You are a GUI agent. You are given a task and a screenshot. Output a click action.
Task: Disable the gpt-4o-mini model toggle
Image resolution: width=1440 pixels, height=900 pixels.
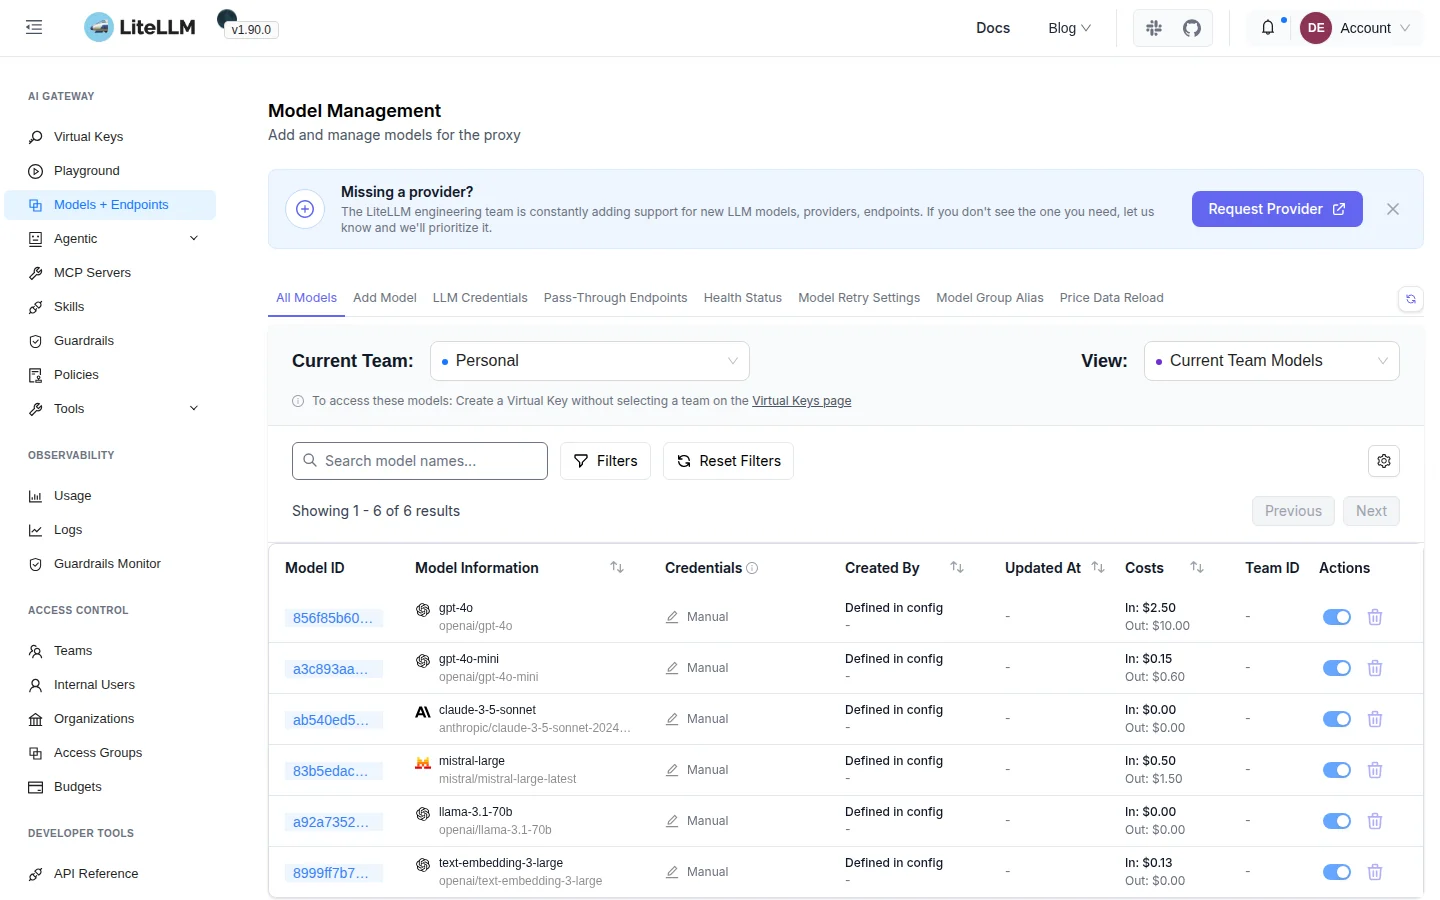click(1337, 668)
